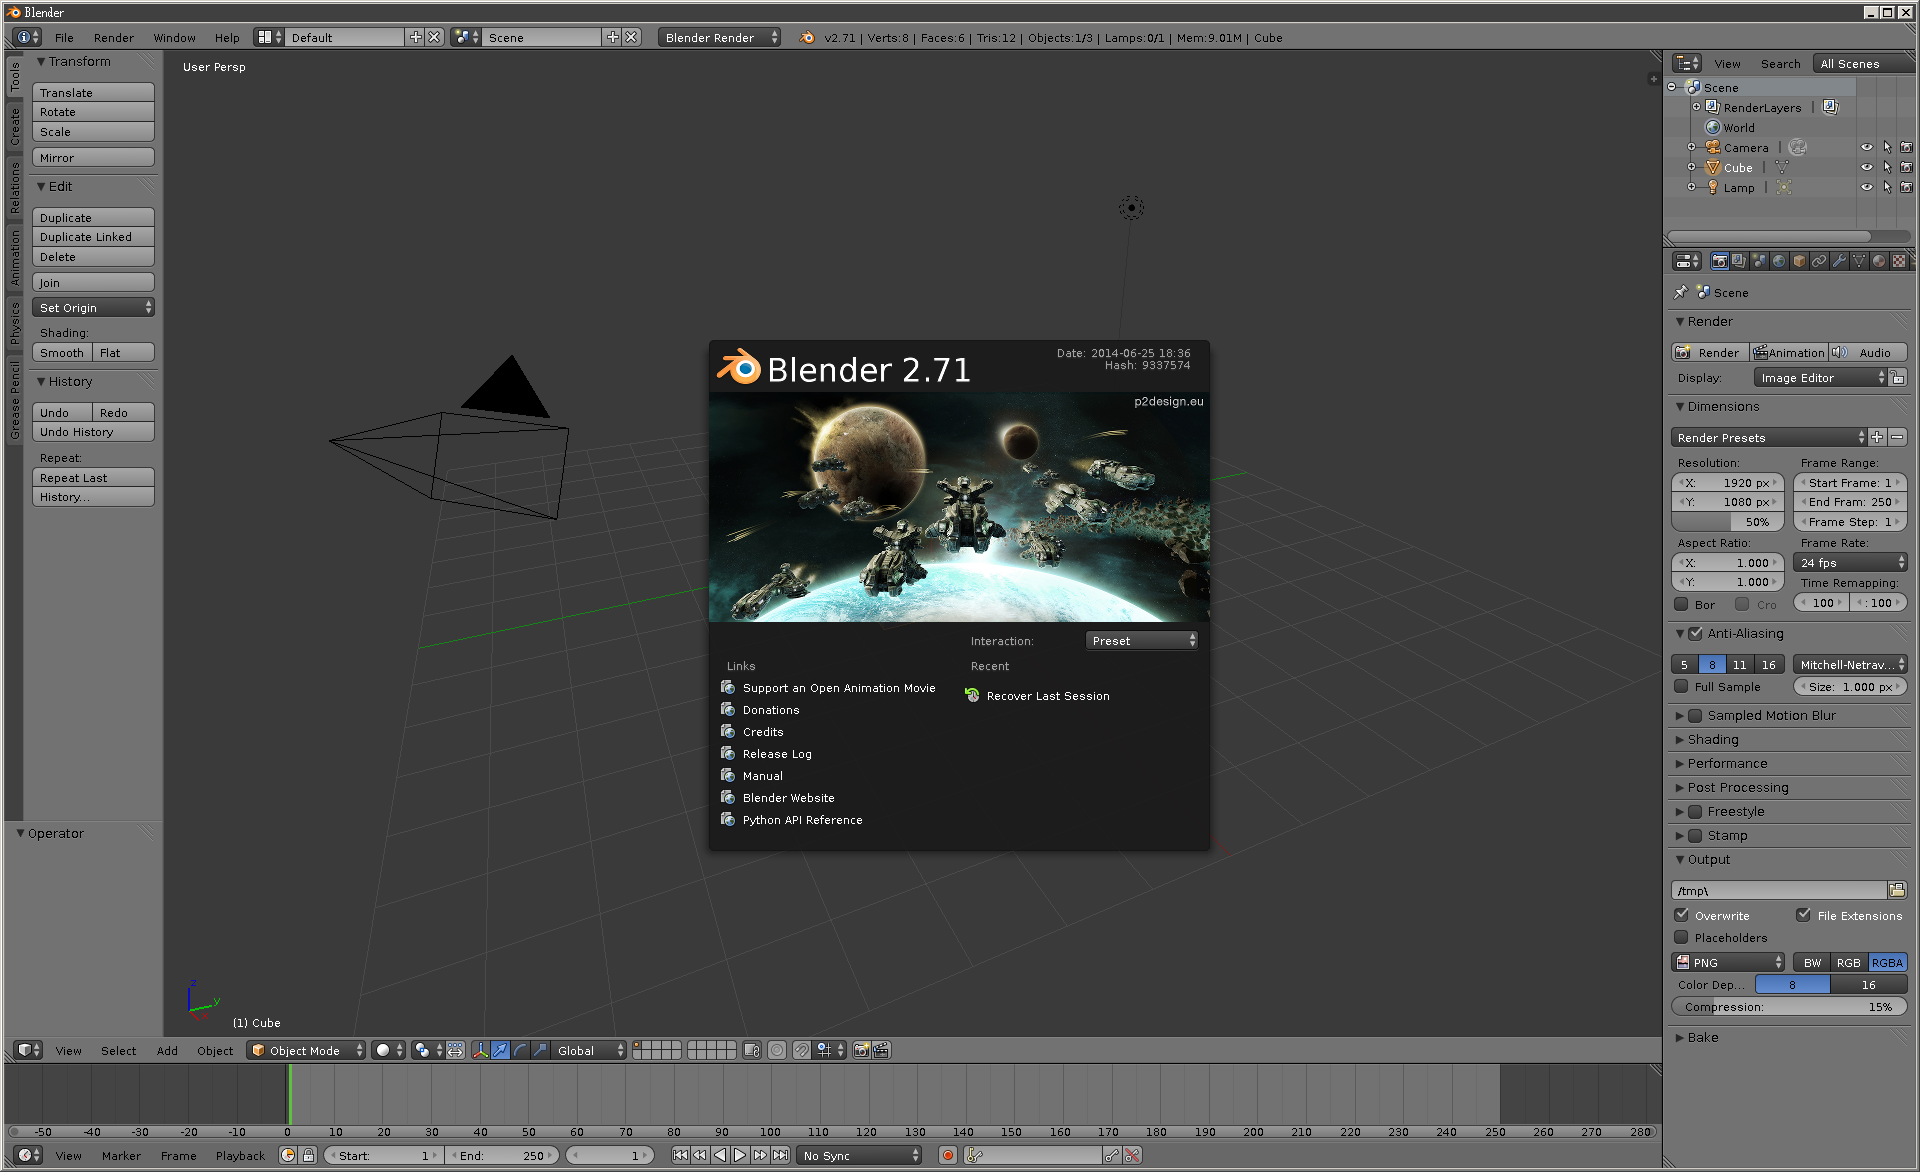Open the Release Log link
Viewport: 1920px width, 1172px height.
click(776, 754)
